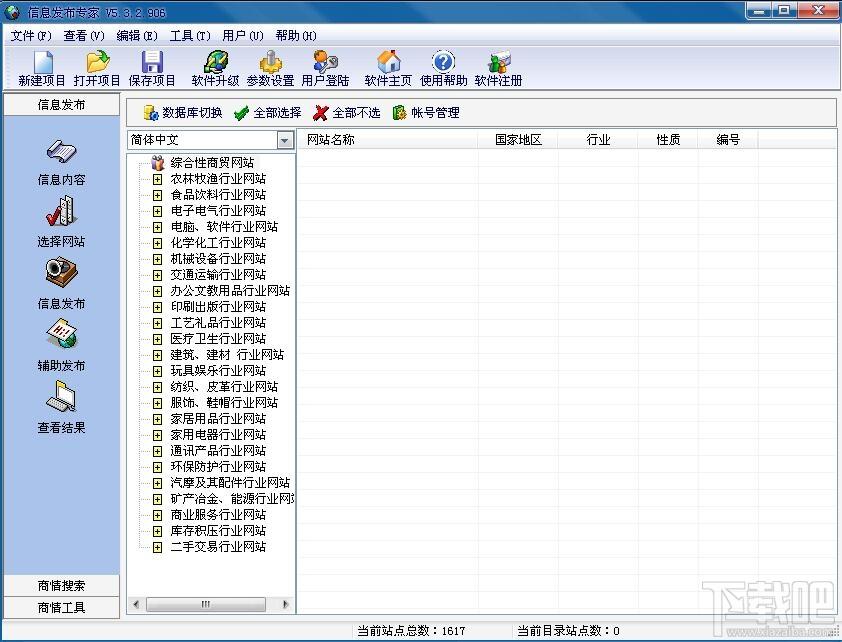Select 家用电器行业网站 in the tree
Viewport: 842px width, 642px height.
218,435
